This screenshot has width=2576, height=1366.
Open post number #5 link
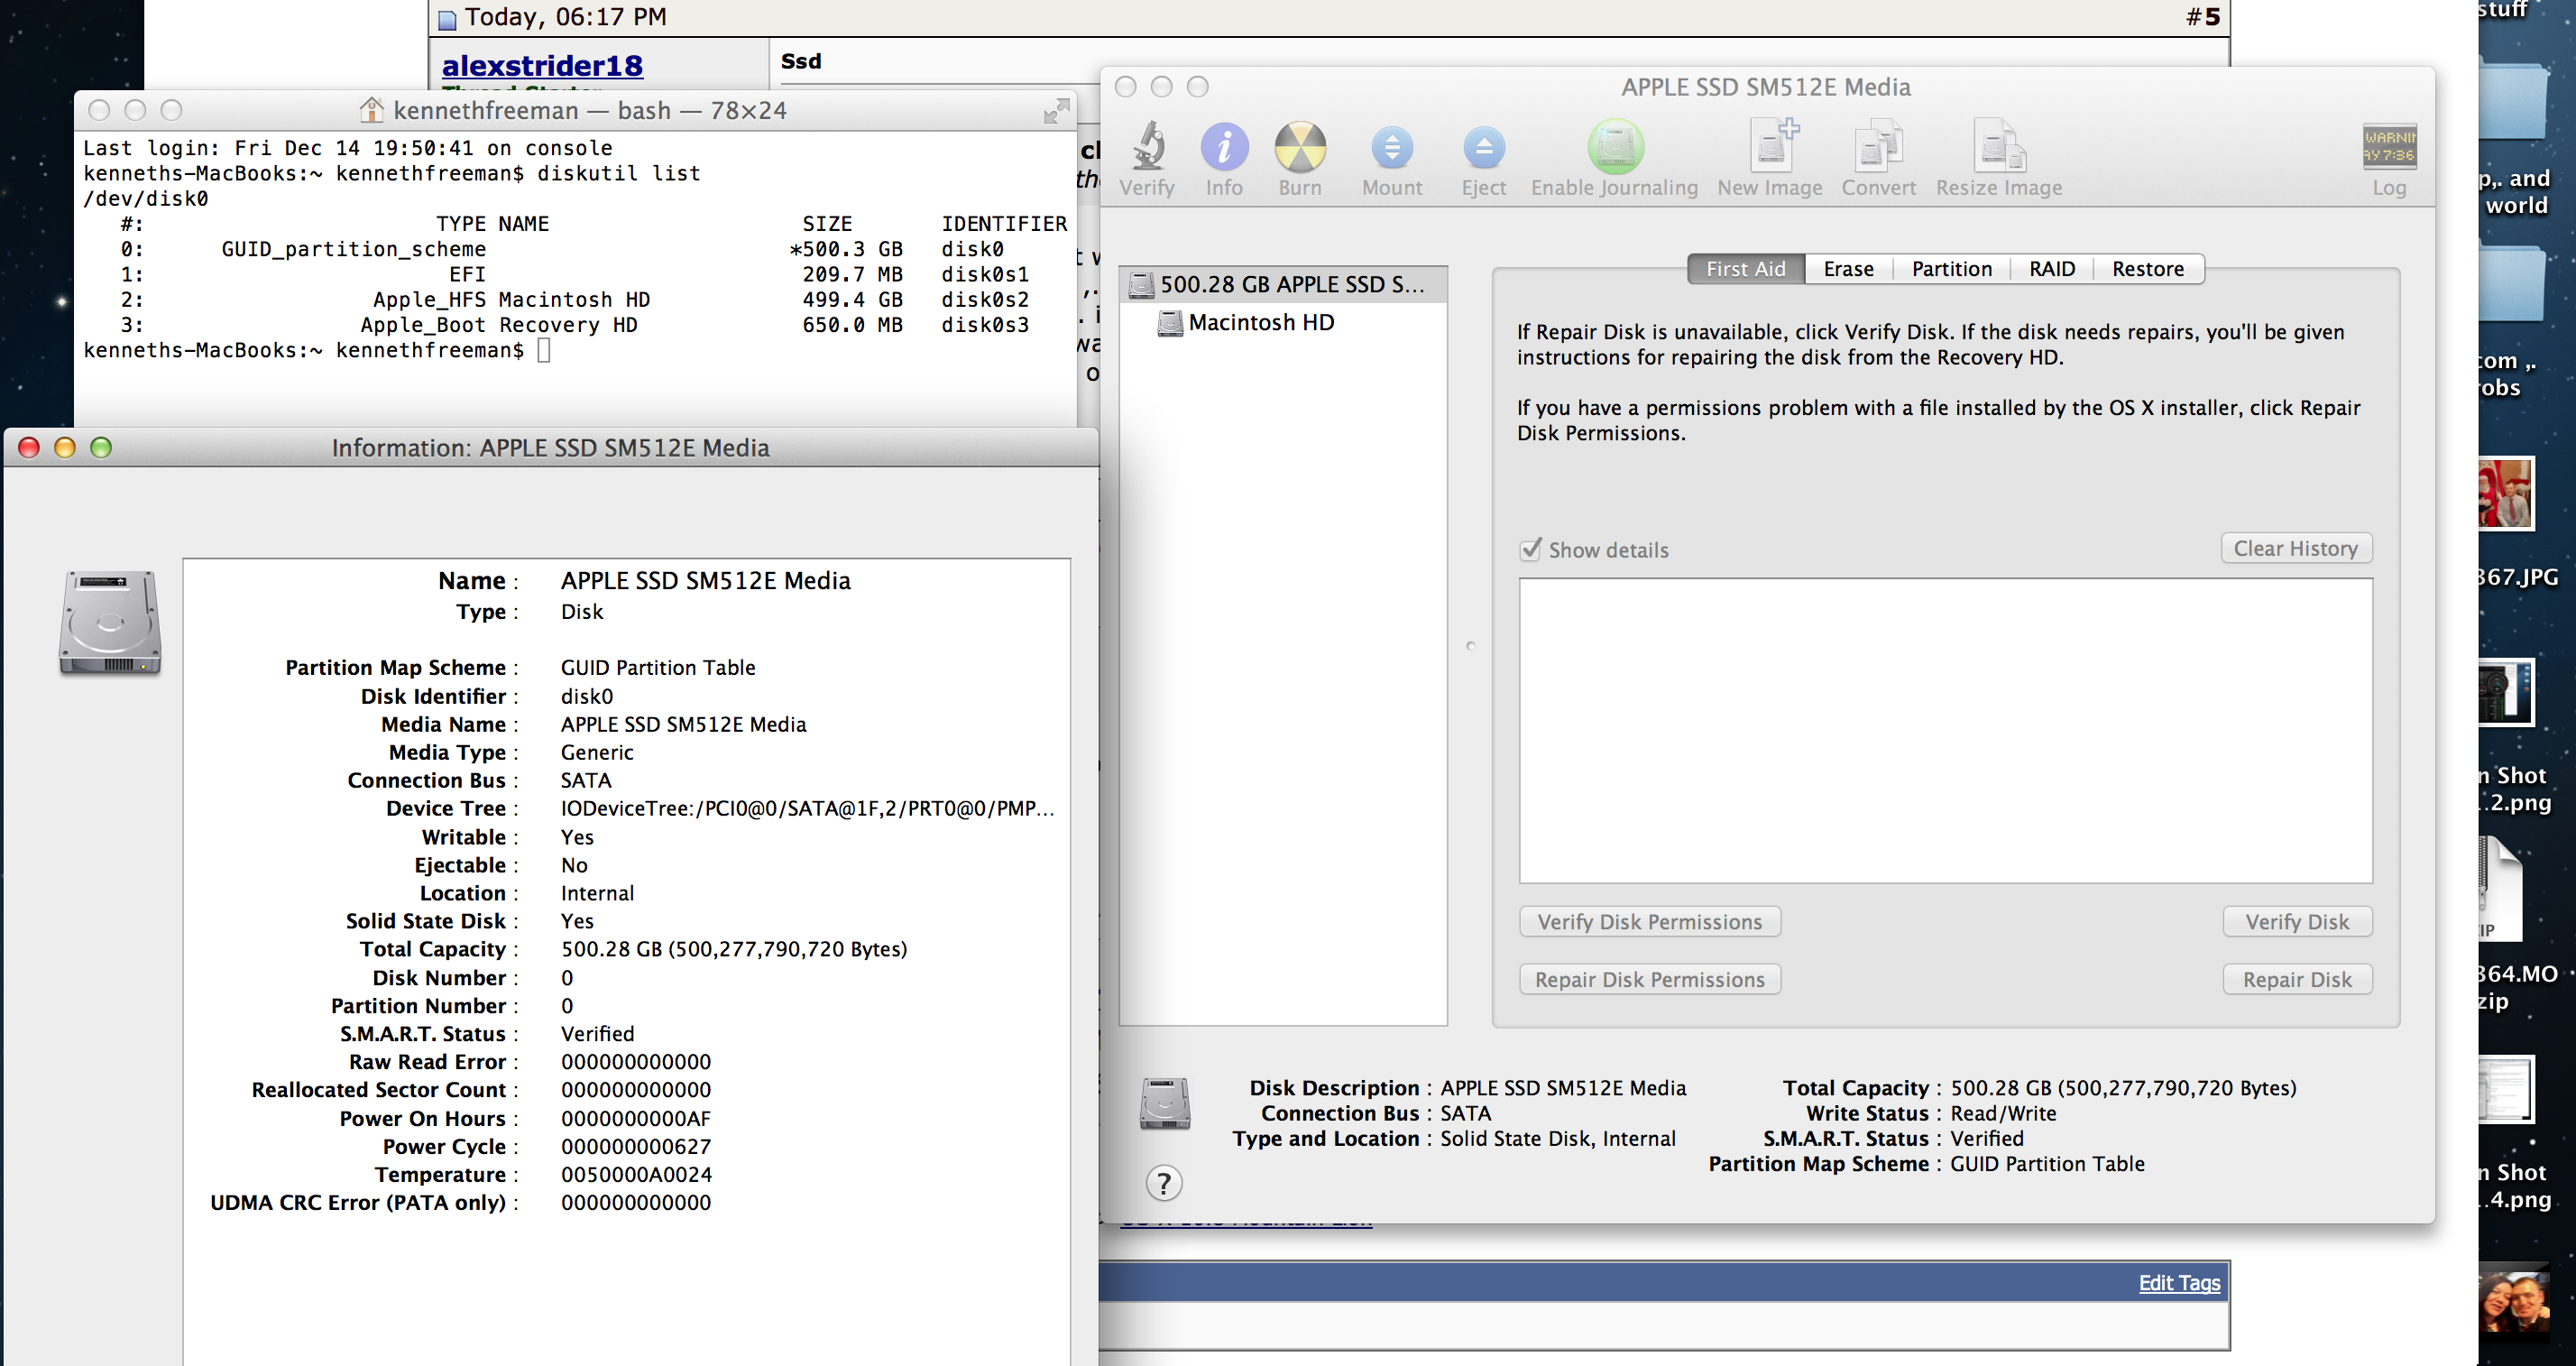(2203, 17)
